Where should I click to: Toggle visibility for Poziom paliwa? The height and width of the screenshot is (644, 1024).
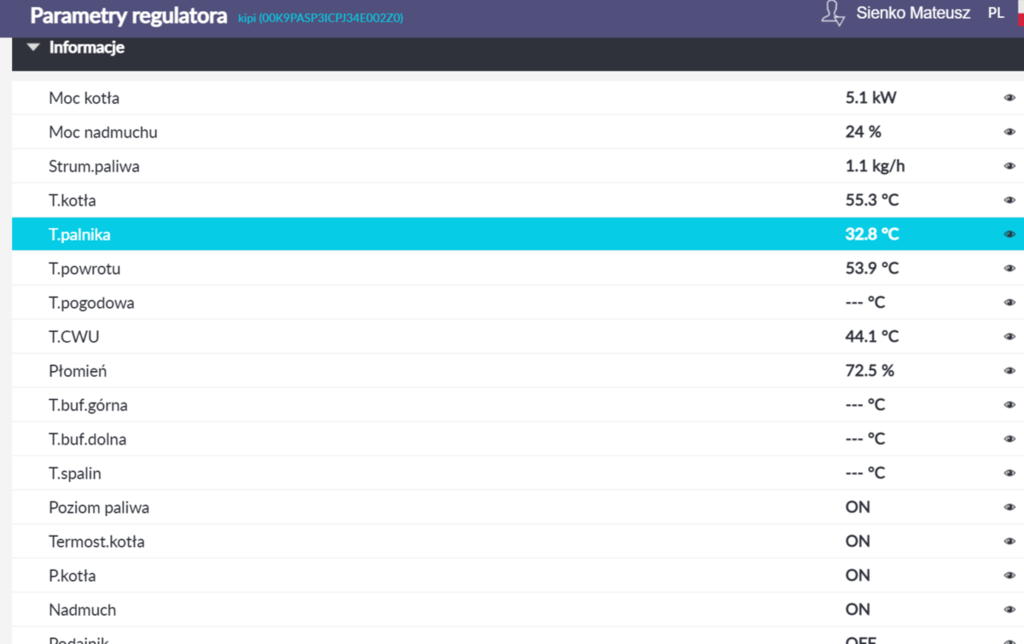(x=1009, y=507)
